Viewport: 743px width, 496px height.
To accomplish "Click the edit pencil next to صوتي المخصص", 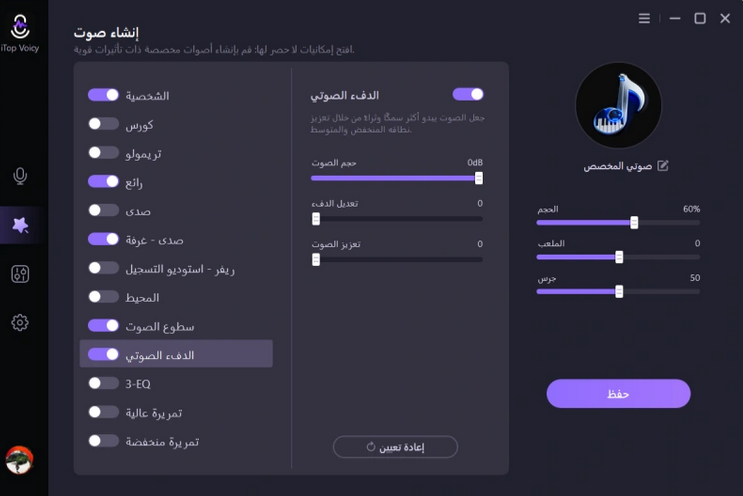I will 662,166.
